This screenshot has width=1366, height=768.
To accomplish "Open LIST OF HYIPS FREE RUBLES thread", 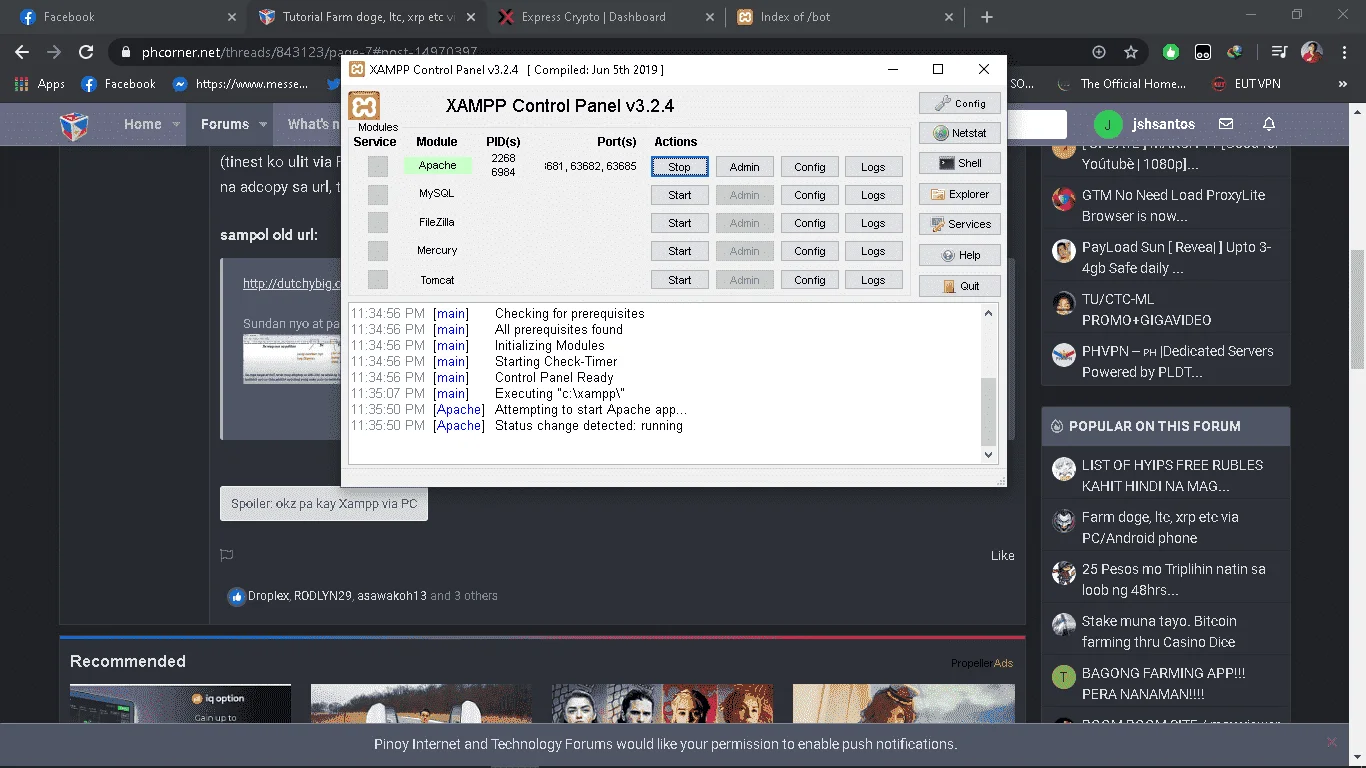I will [x=1172, y=476].
